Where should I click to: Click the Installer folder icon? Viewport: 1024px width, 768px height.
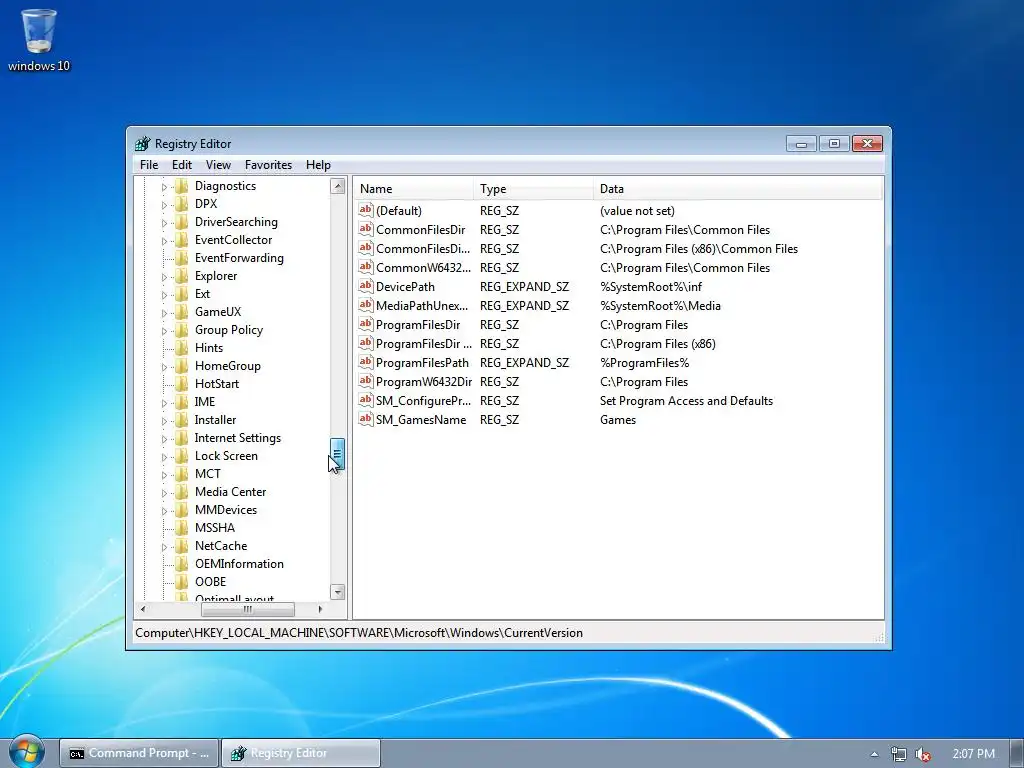click(182, 420)
